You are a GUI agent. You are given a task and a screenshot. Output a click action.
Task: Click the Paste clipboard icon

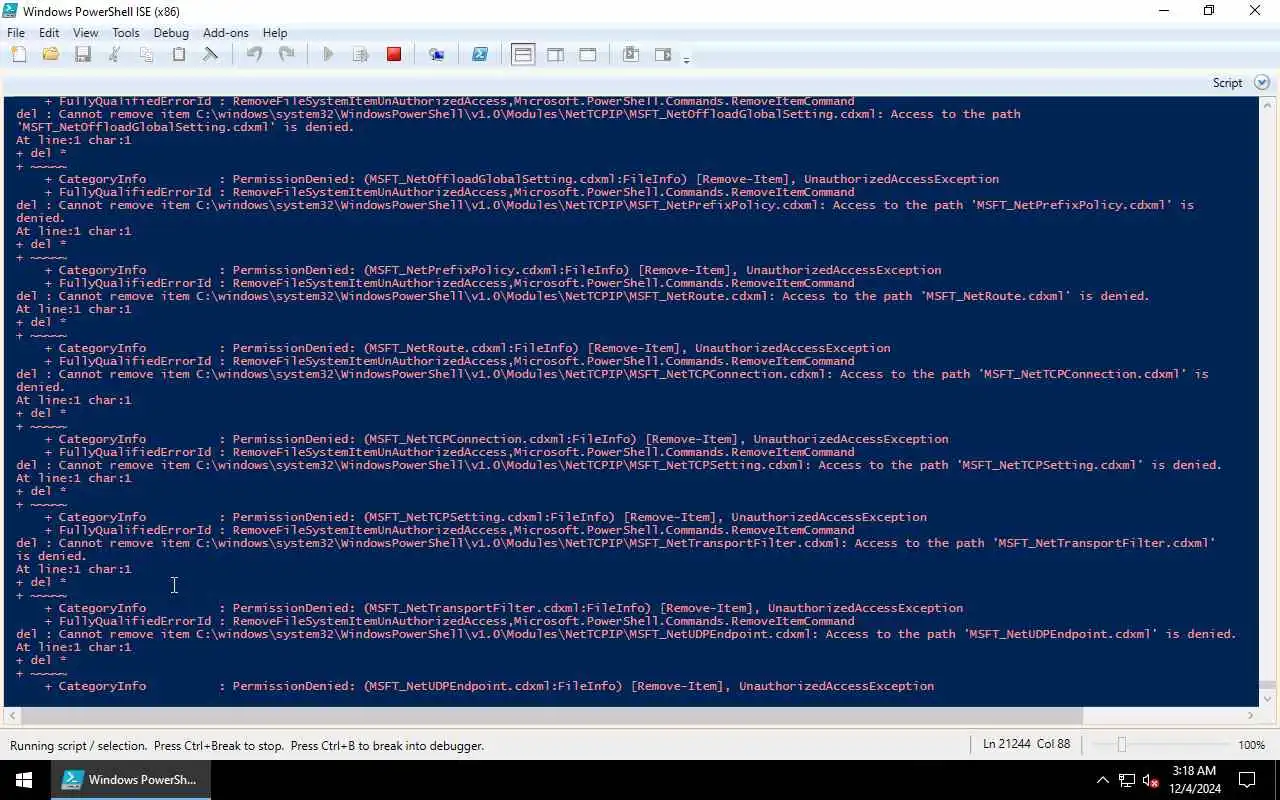coord(179,55)
